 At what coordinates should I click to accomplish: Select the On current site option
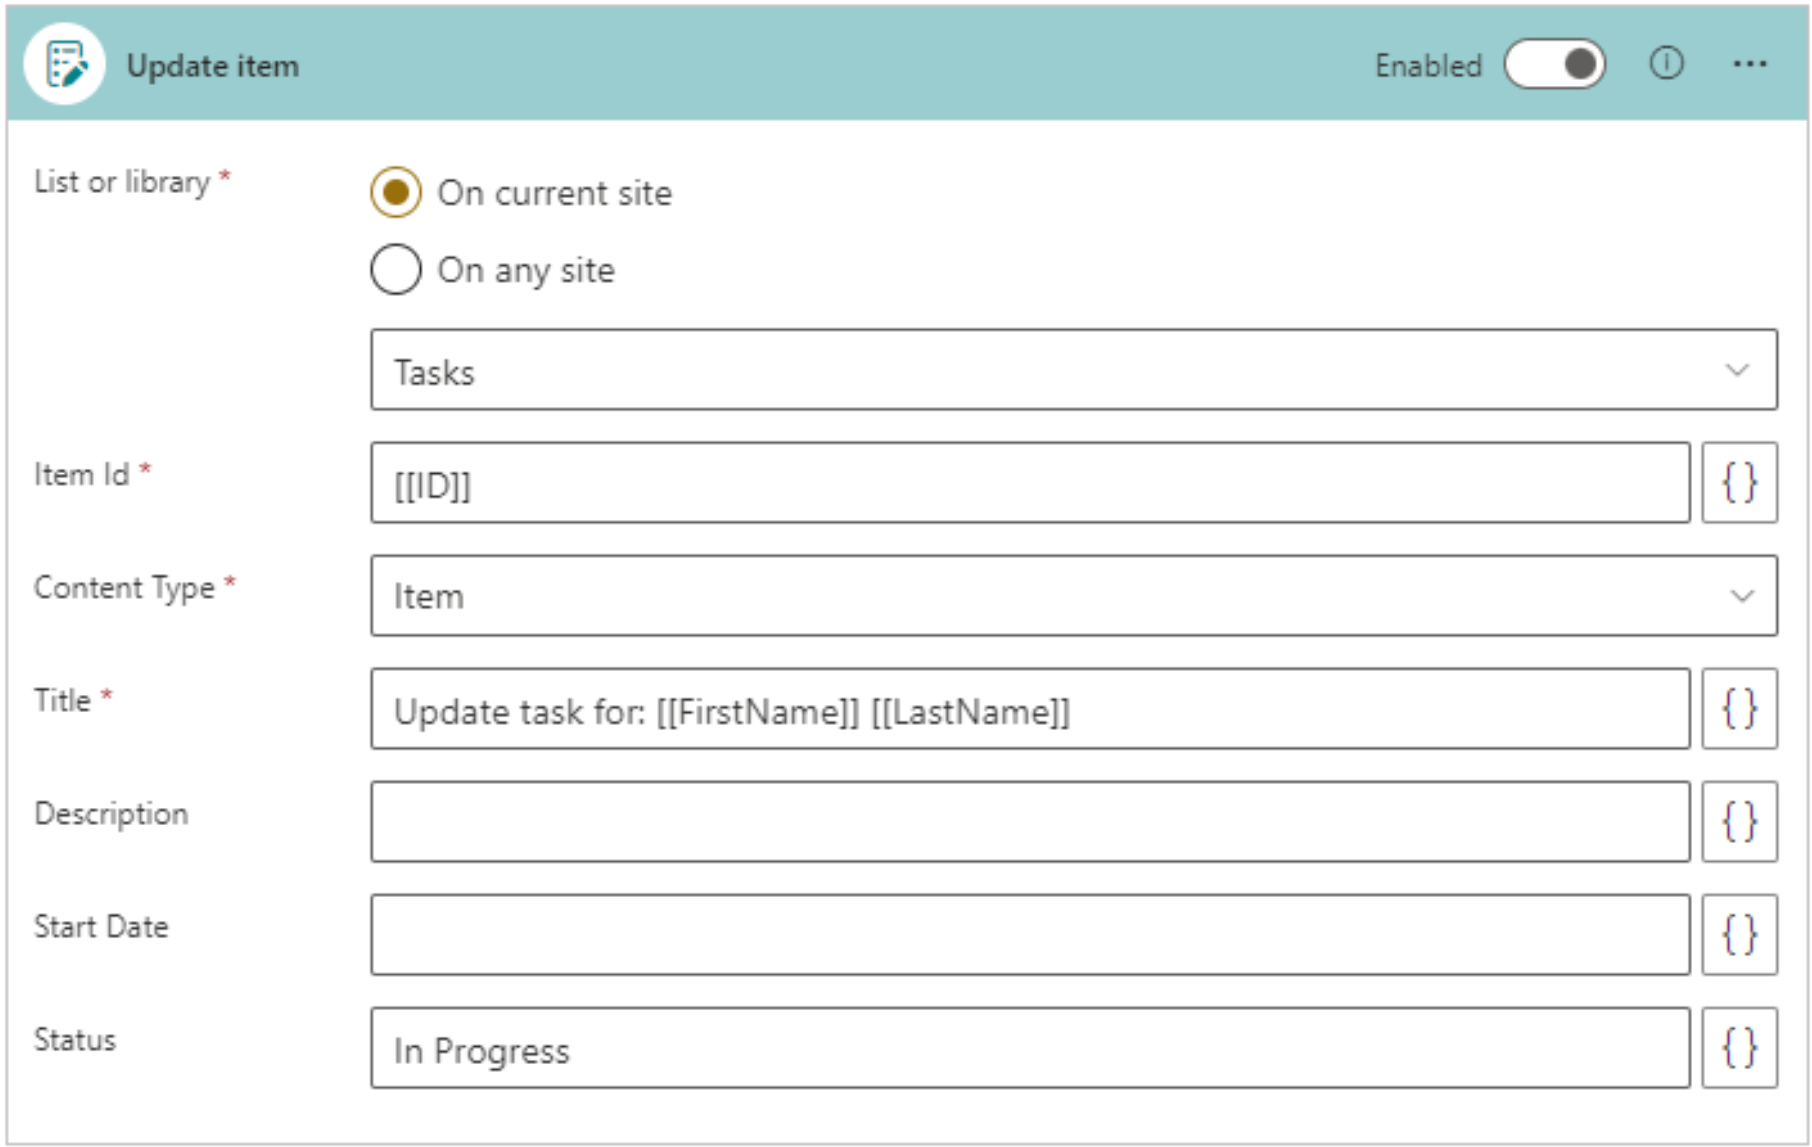coord(396,192)
